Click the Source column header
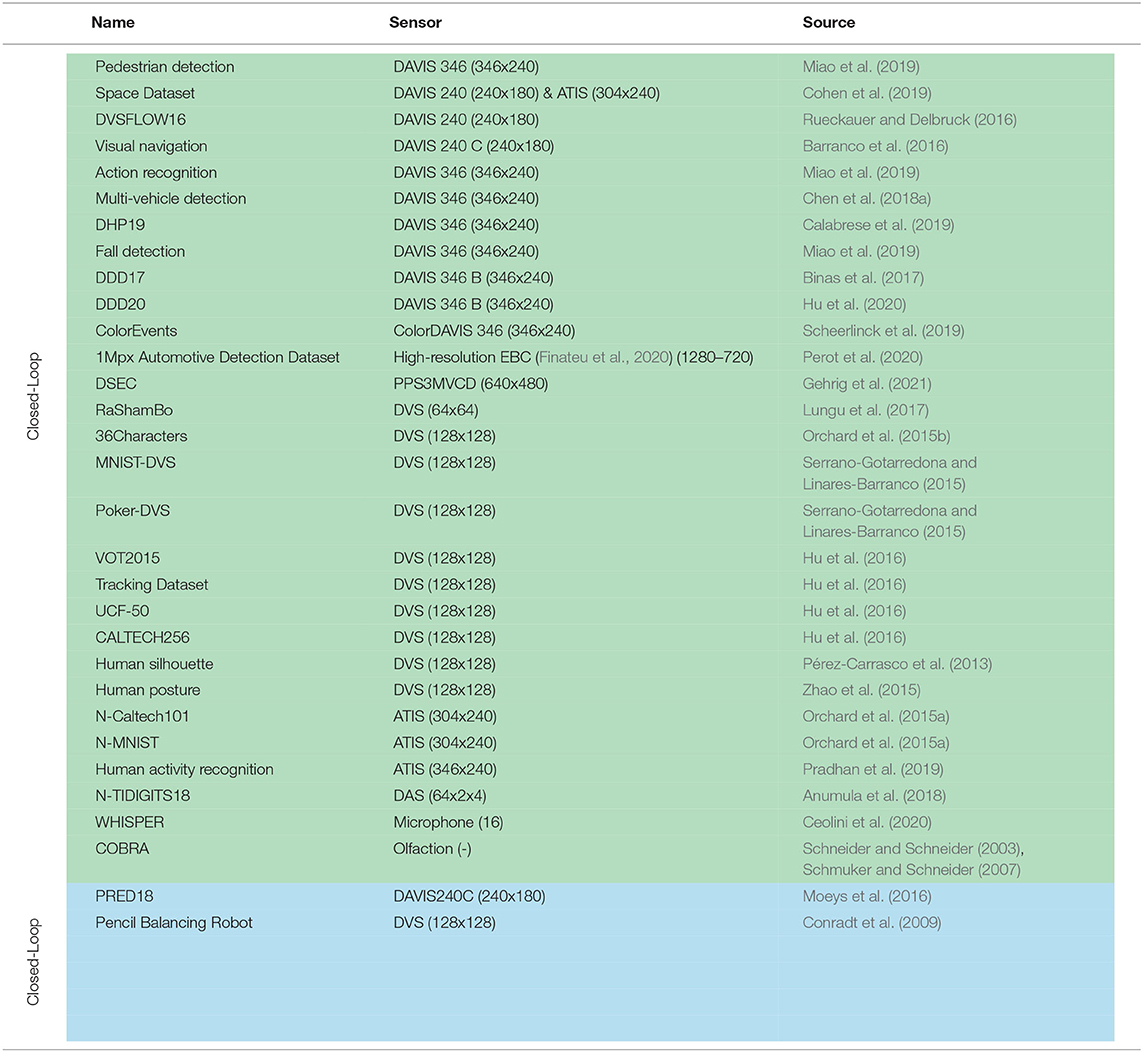Image resolution: width=1143 pixels, height=1052 pixels. pyautogui.click(x=829, y=23)
